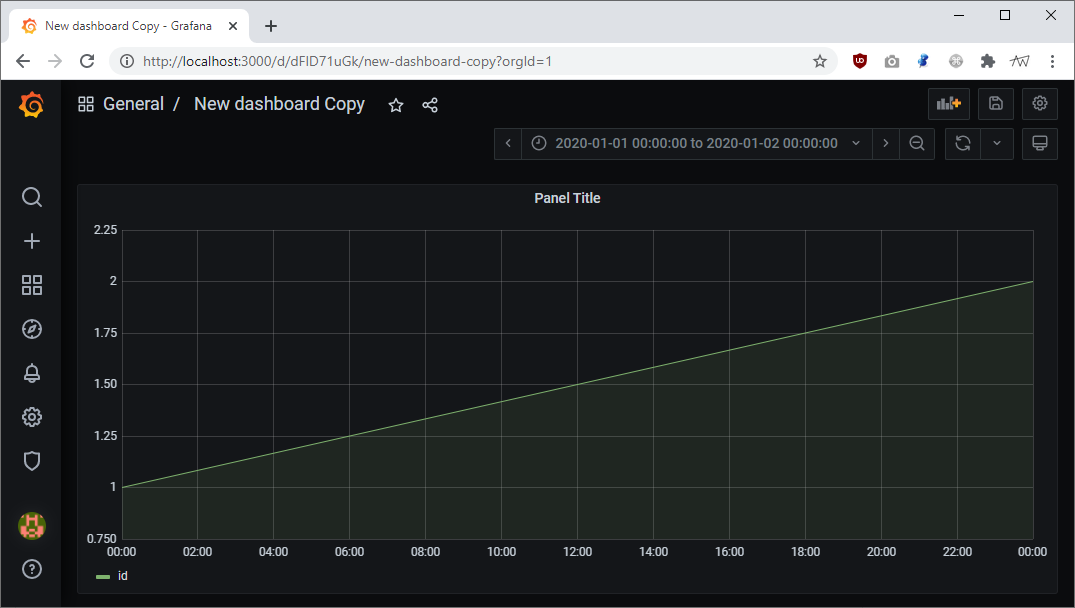Viewport: 1075px width, 608px height.
Task: Click the 12:00 x-axis label
Action: coord(577,552)
